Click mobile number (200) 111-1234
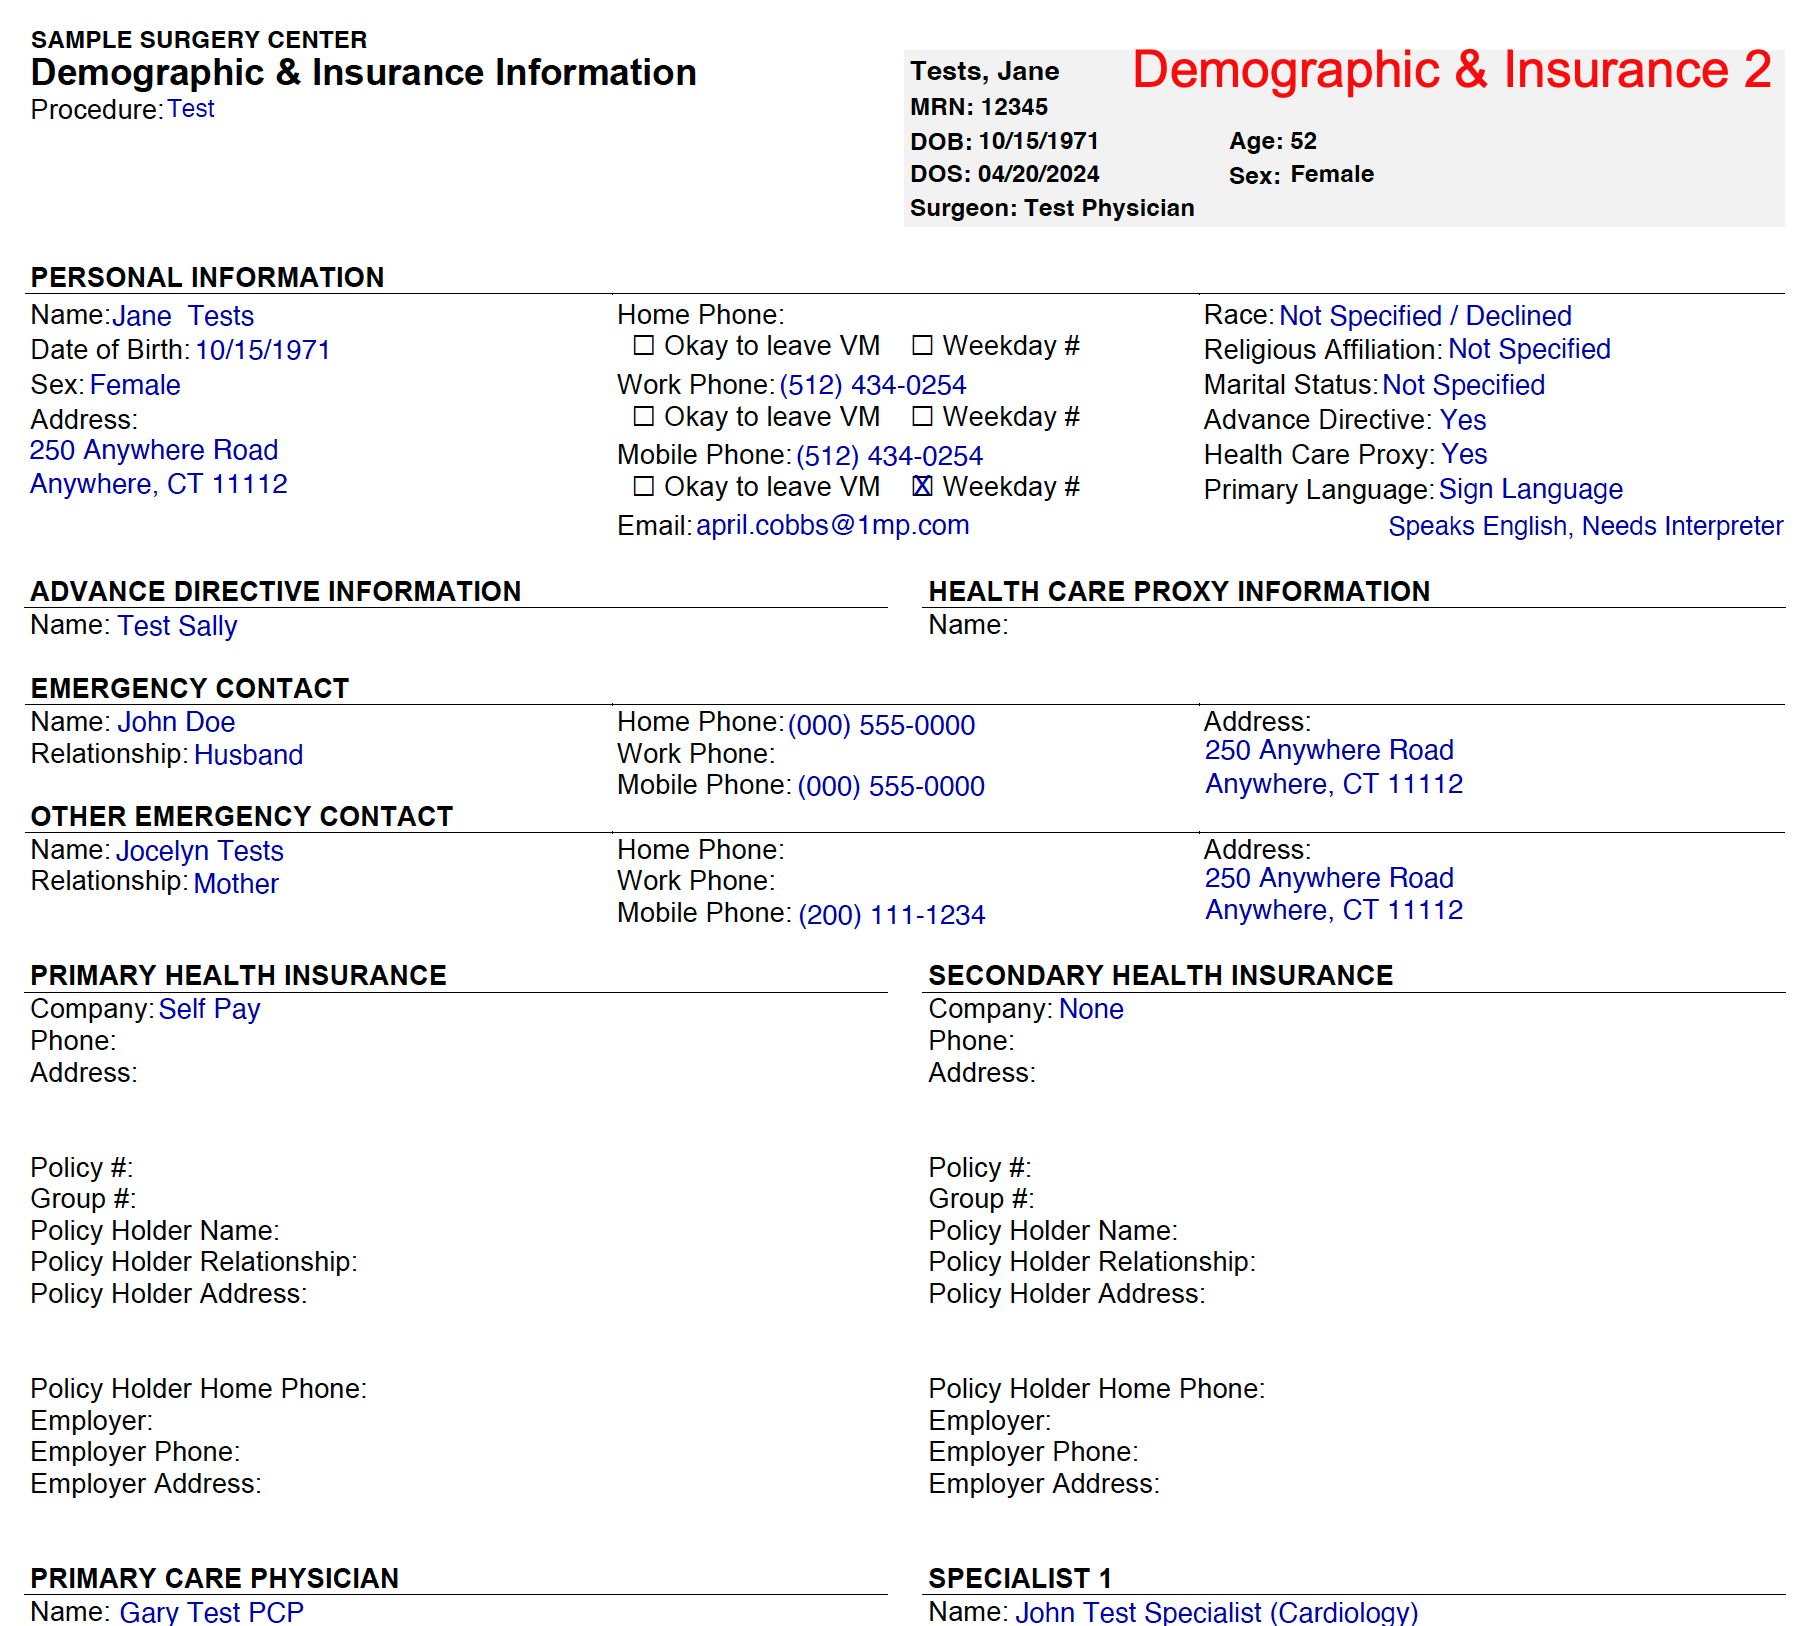The height and width of the screenshot is (1626, 1812). coord(891,915)
